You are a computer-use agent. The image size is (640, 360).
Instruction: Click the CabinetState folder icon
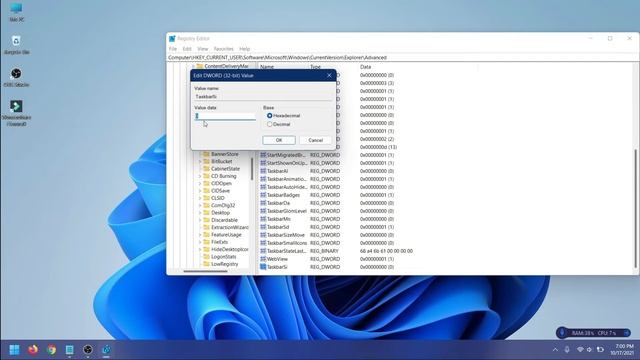pyautogui.click(x=207, y=169)
